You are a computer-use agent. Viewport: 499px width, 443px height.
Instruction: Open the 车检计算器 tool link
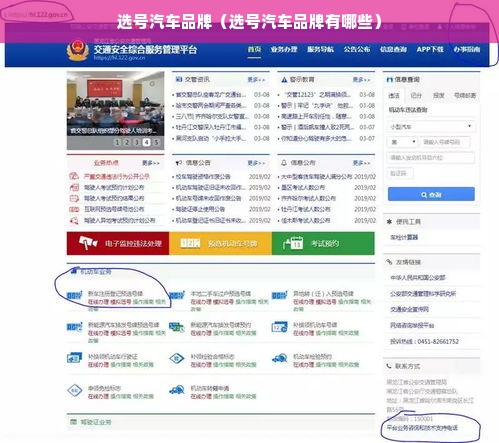pyautogui.click(x=404, y=237)
